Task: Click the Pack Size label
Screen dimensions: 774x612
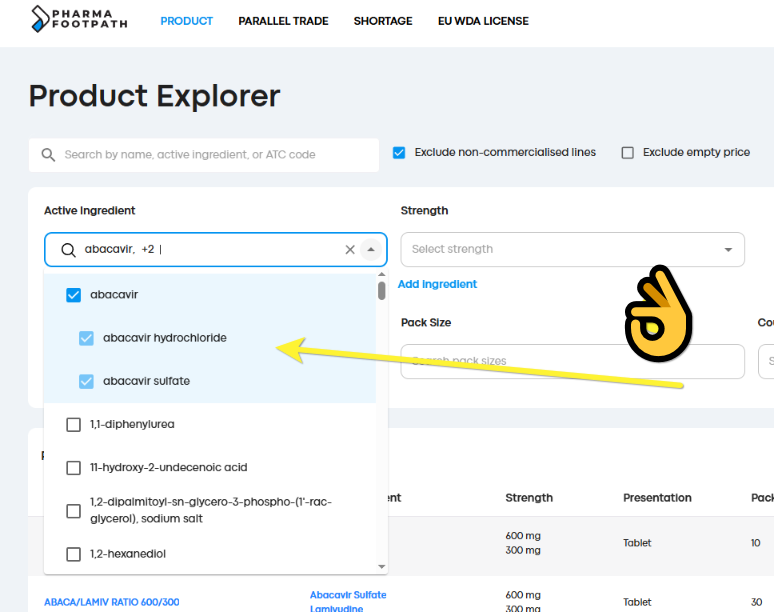Action: (x=426, y=323)
